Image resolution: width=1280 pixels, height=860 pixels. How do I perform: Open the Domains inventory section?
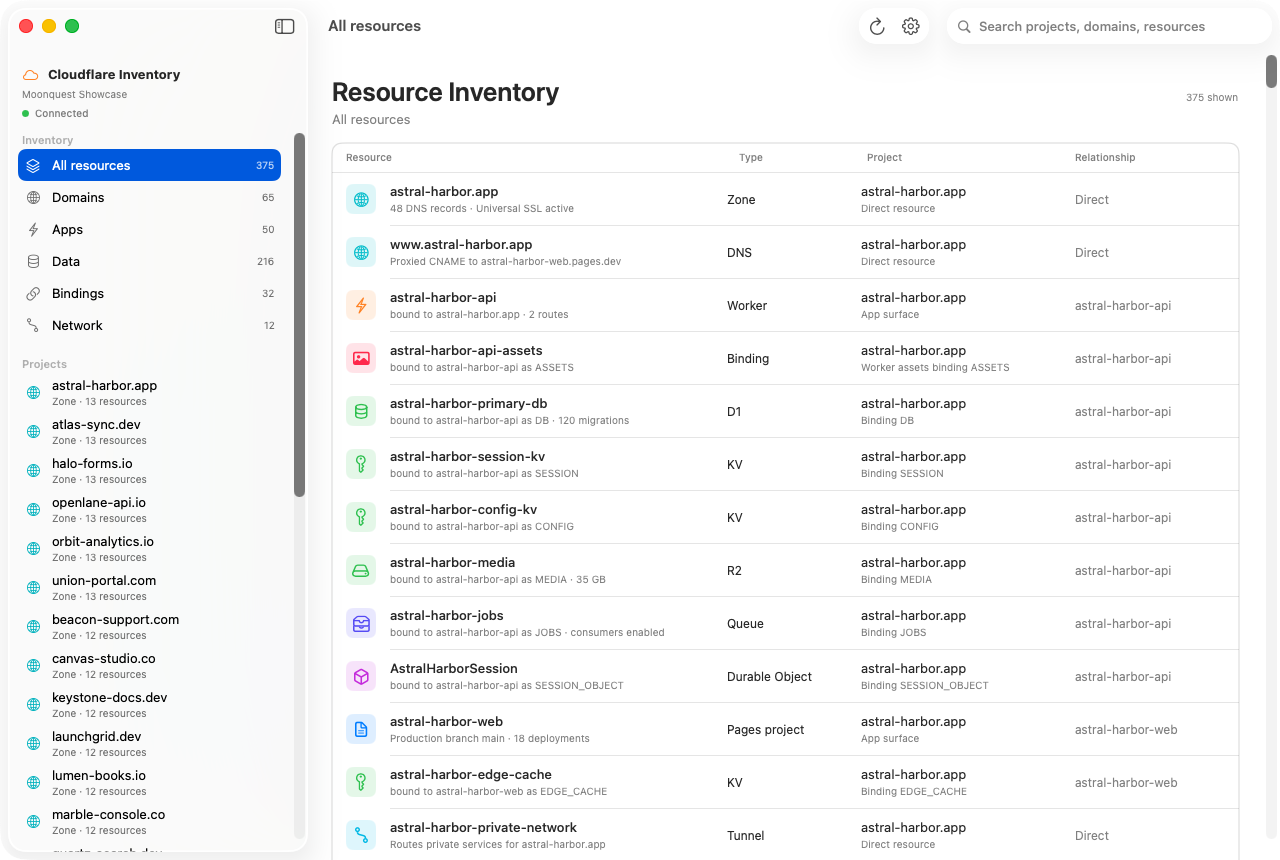149,197
